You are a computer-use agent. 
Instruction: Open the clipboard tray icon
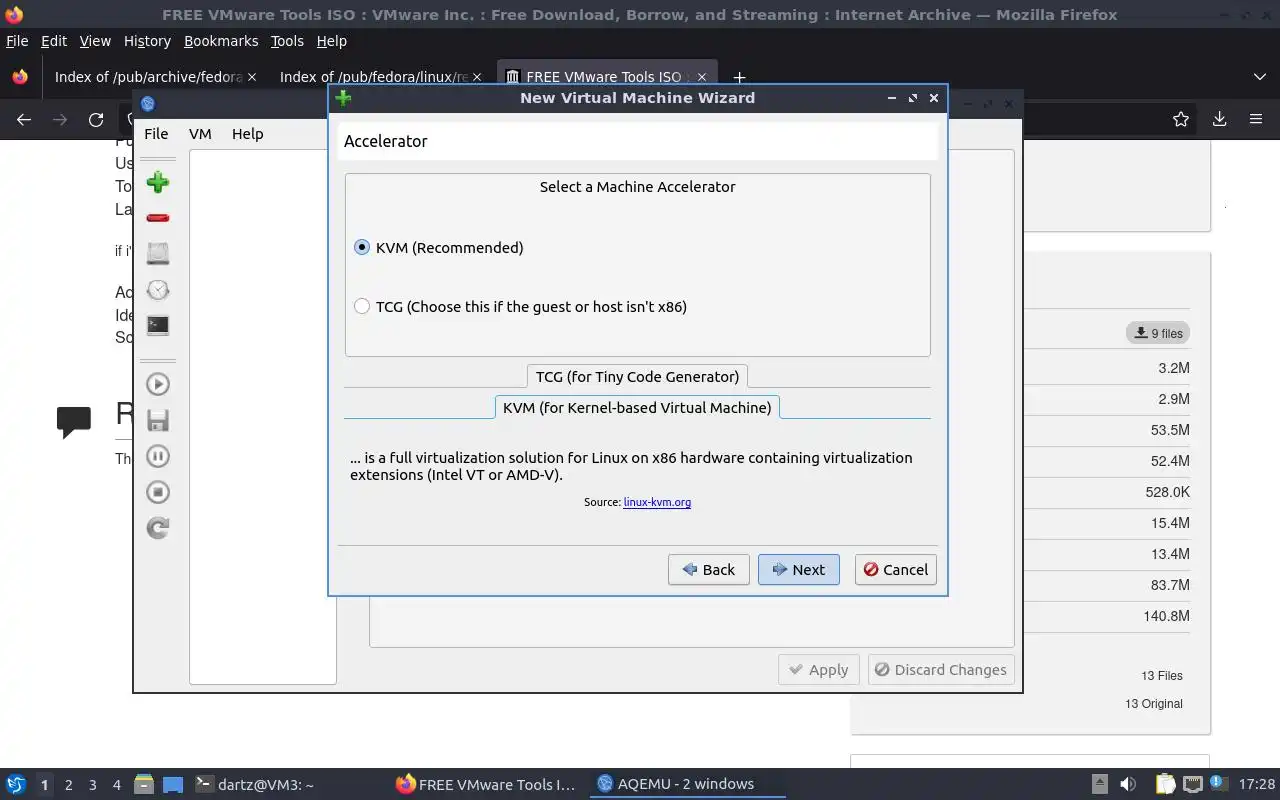1165,784
